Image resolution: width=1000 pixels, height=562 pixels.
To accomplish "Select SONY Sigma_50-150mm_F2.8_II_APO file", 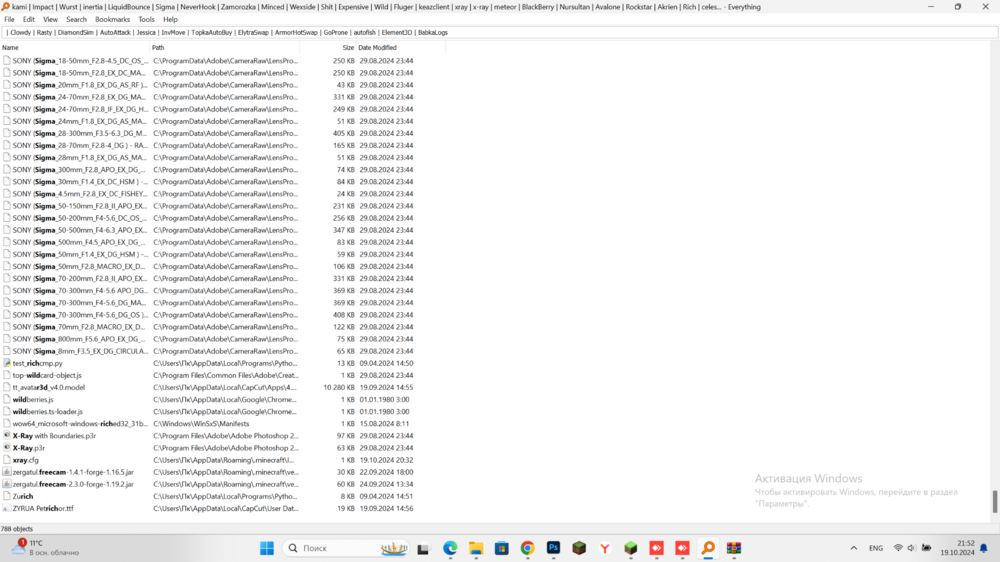I will (80, 206).
